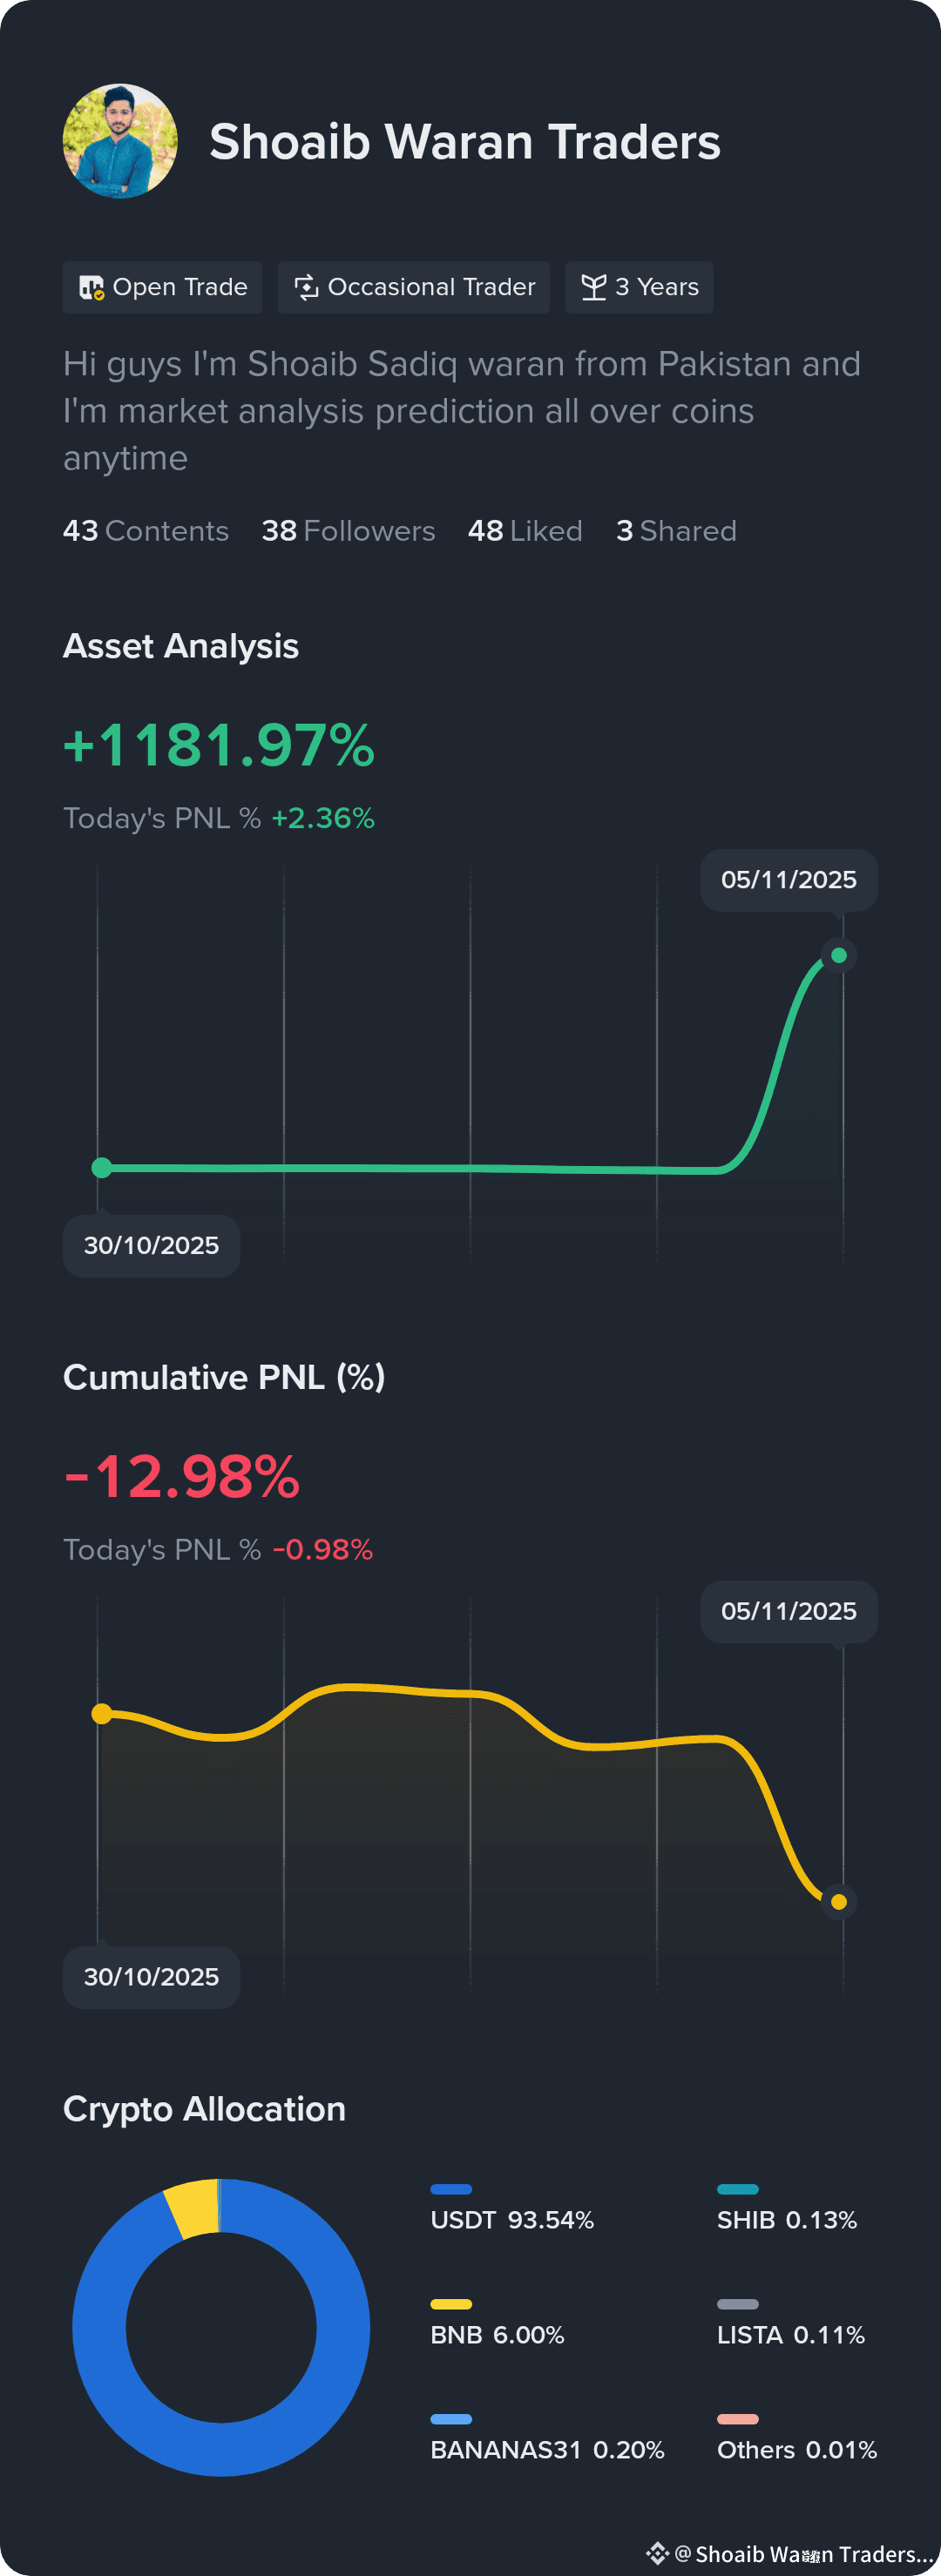This screenshot has width=941, height=2576.
Task: Click the 3 Years sprout icon
Action: click(x=594, y=288)
